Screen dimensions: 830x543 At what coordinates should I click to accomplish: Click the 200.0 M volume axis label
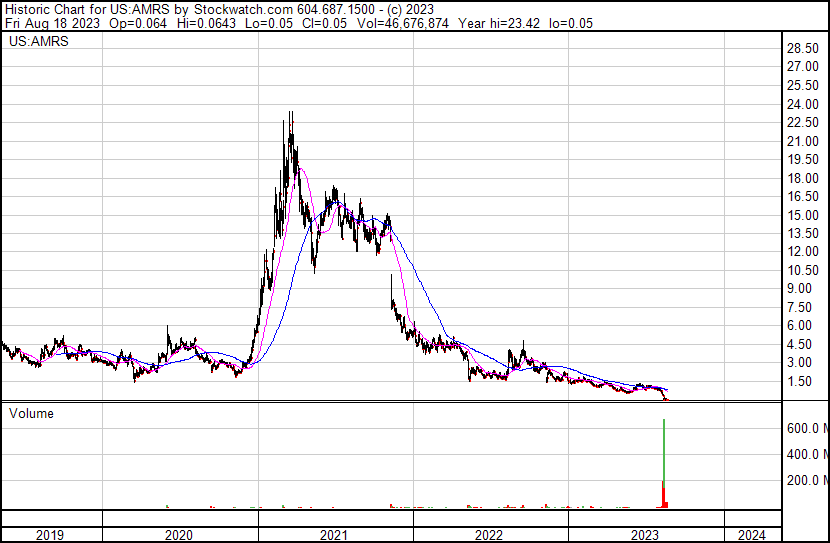pos(802,481)
